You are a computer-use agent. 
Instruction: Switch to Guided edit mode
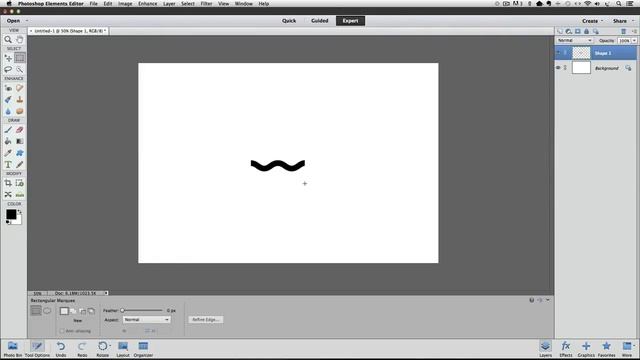320,21
